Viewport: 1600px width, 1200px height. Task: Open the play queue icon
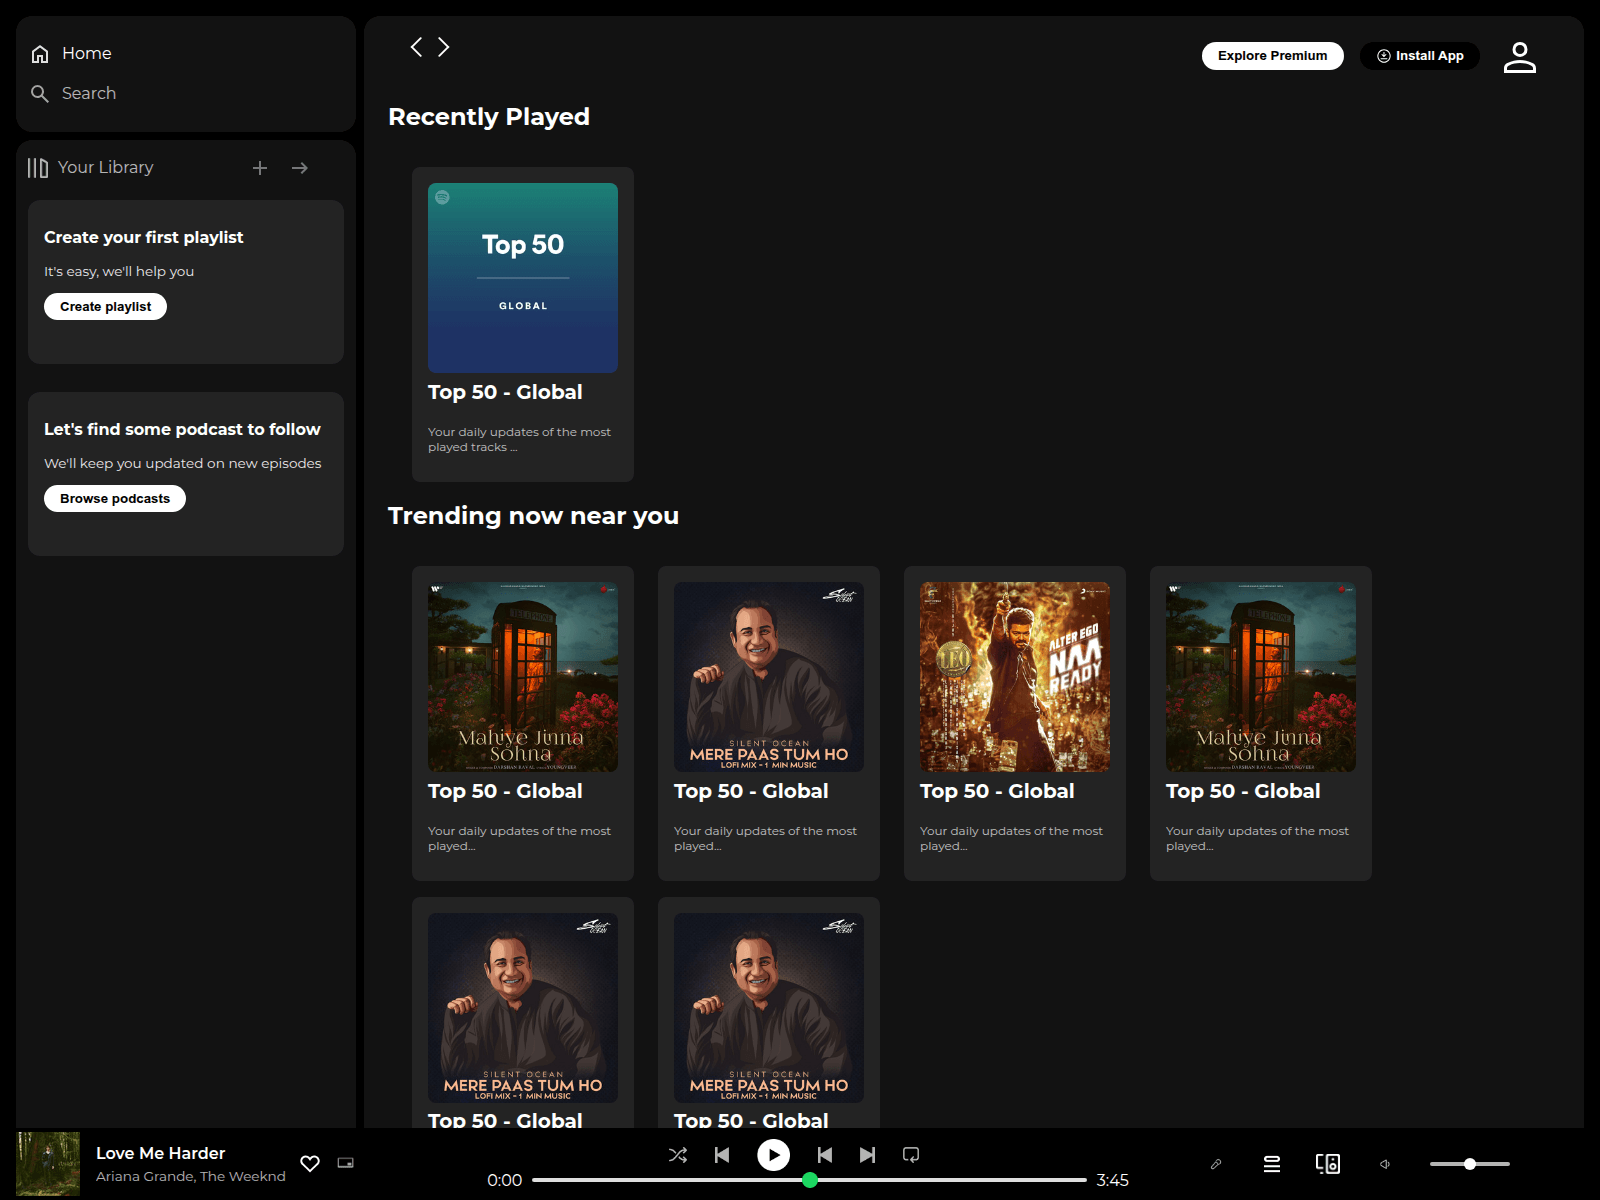tap(1272, 1164)
